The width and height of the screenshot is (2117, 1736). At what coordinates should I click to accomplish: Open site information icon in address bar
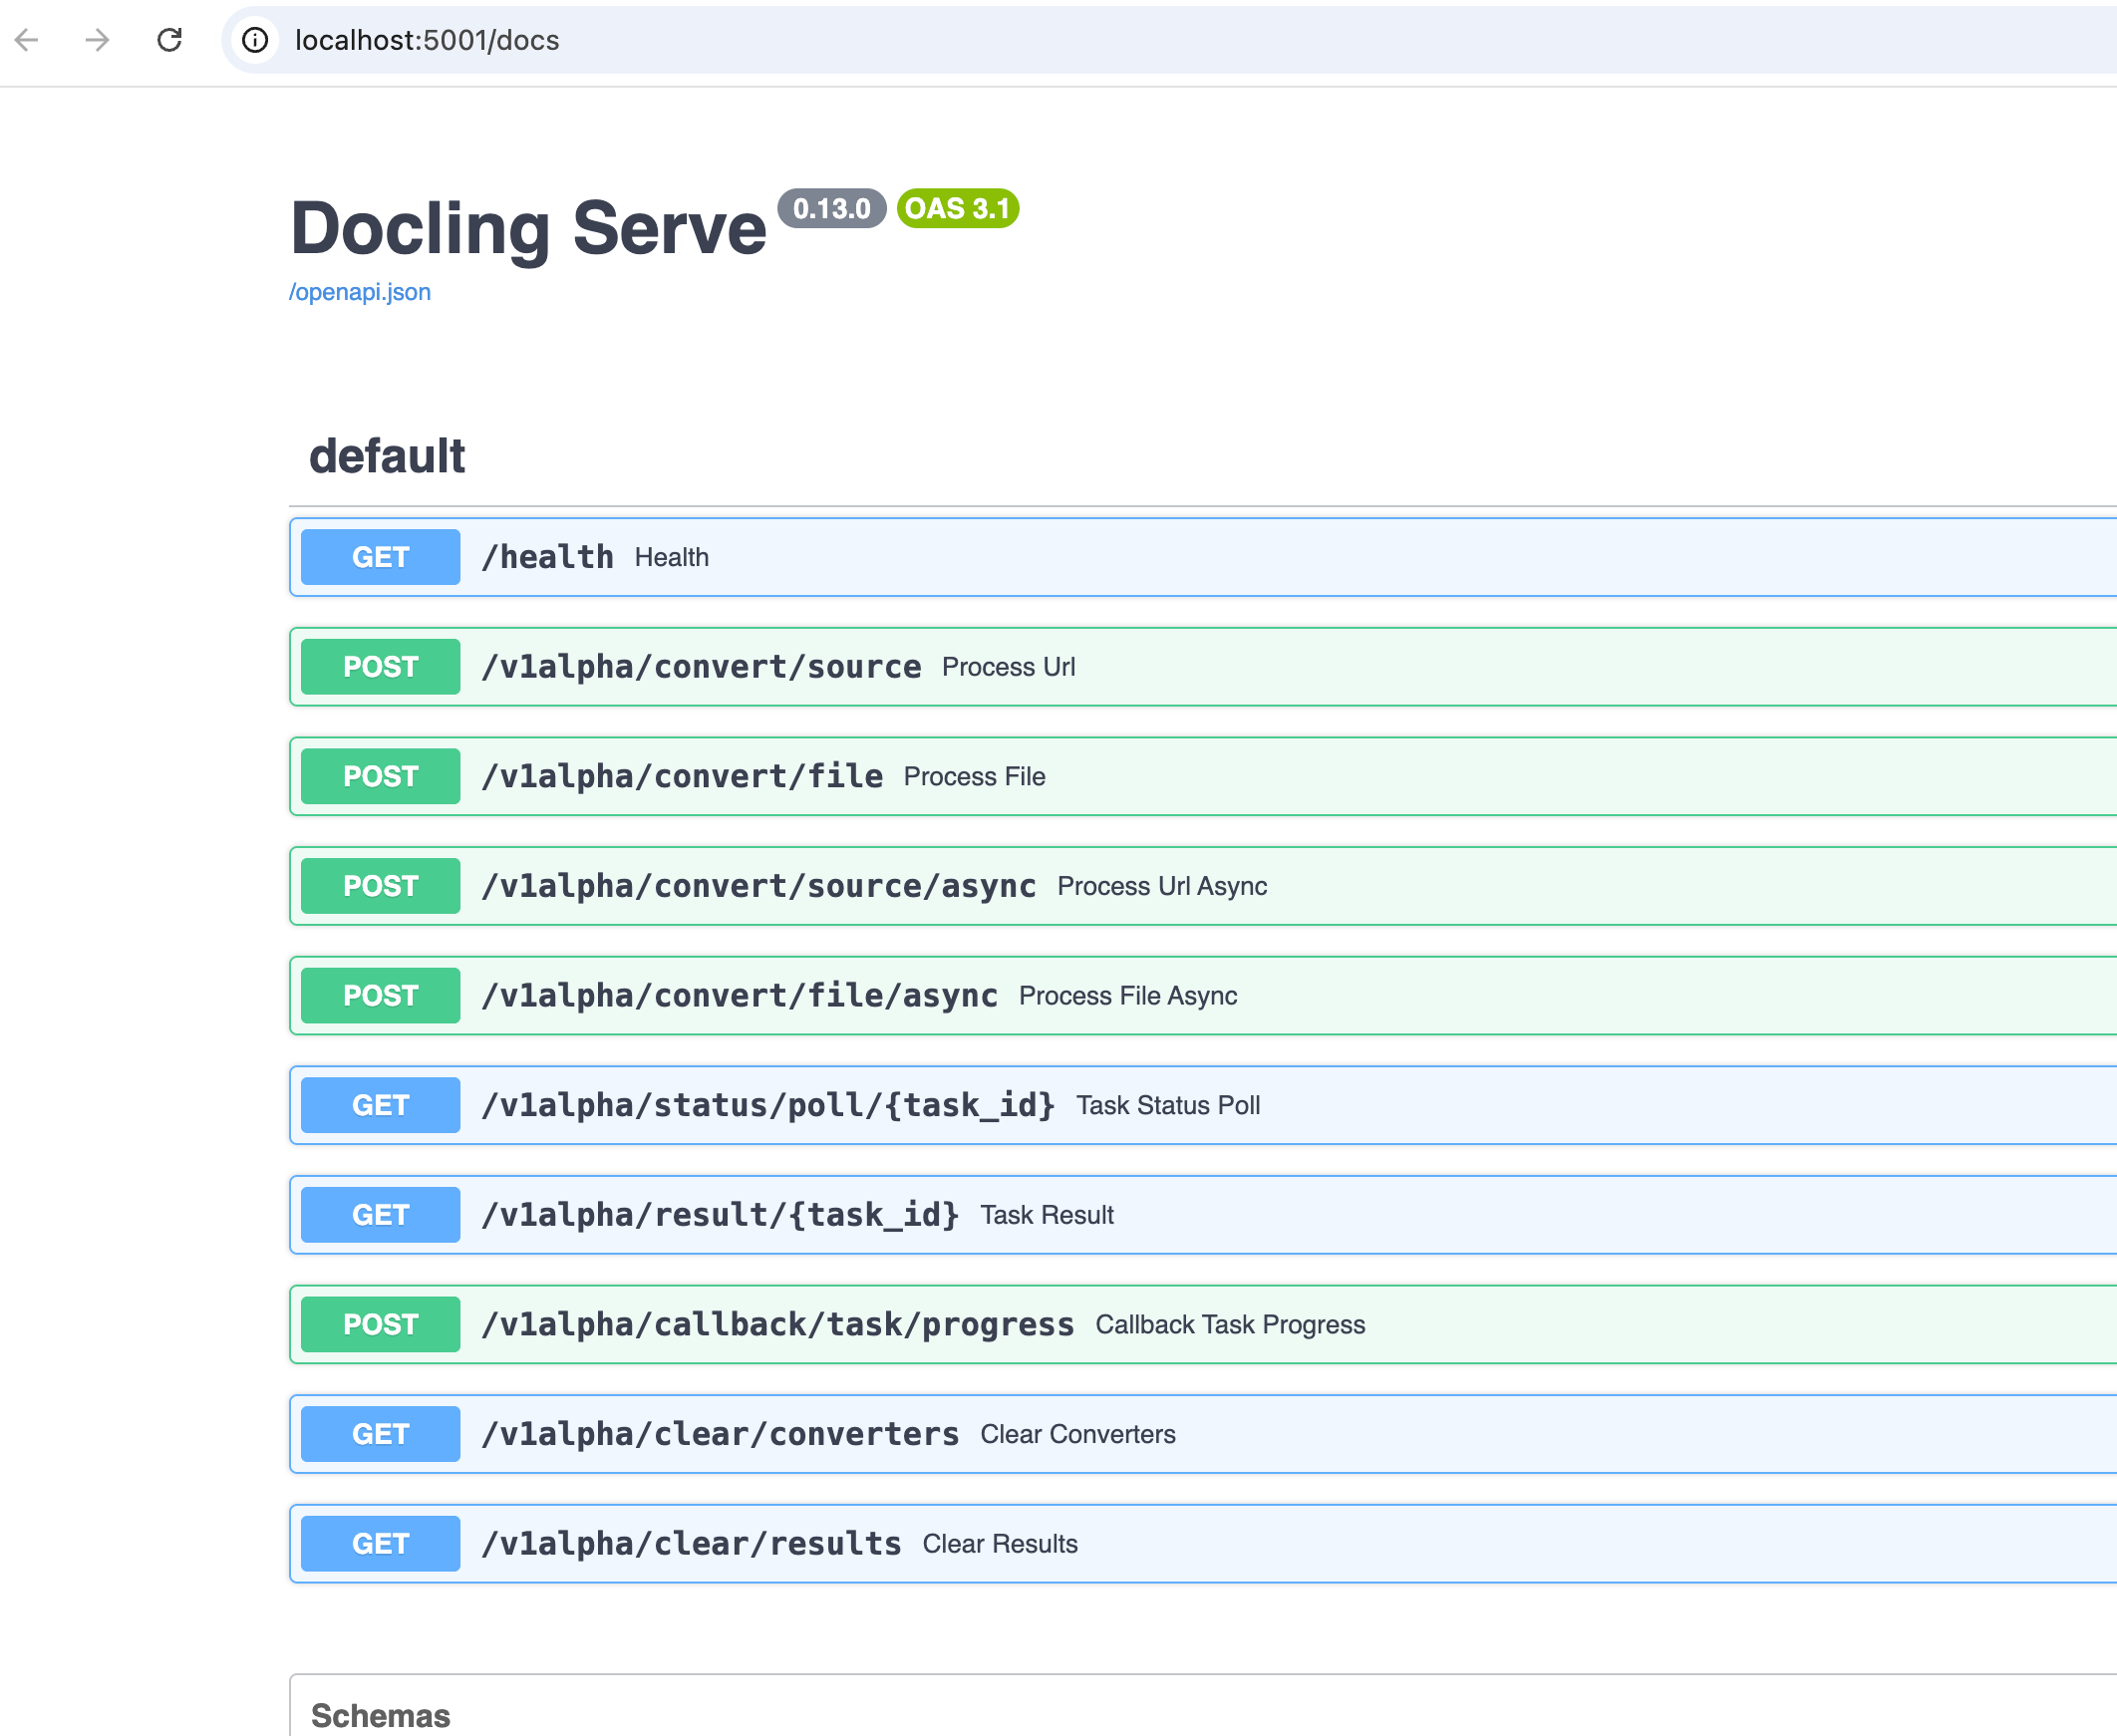pos(256,40)
